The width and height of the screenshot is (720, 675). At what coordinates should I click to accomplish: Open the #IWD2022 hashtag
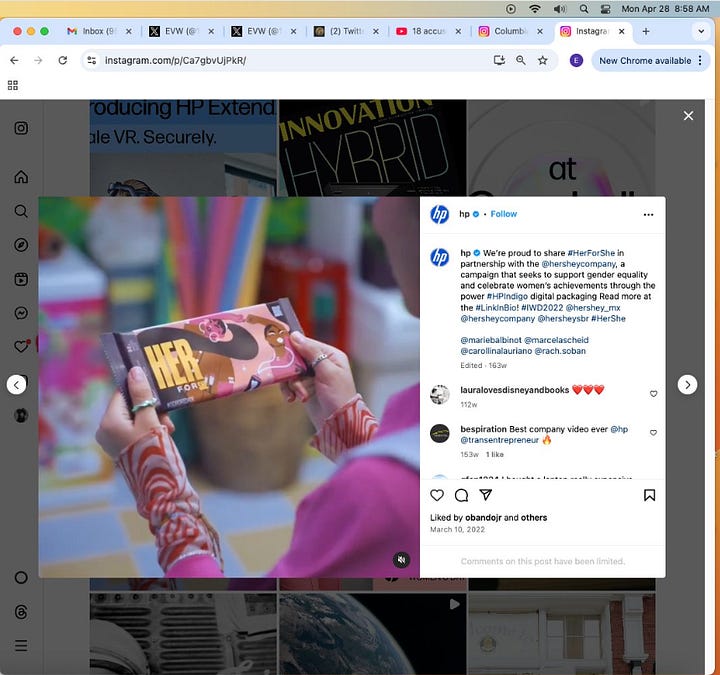pyautogui.click(x=542, y=308)
